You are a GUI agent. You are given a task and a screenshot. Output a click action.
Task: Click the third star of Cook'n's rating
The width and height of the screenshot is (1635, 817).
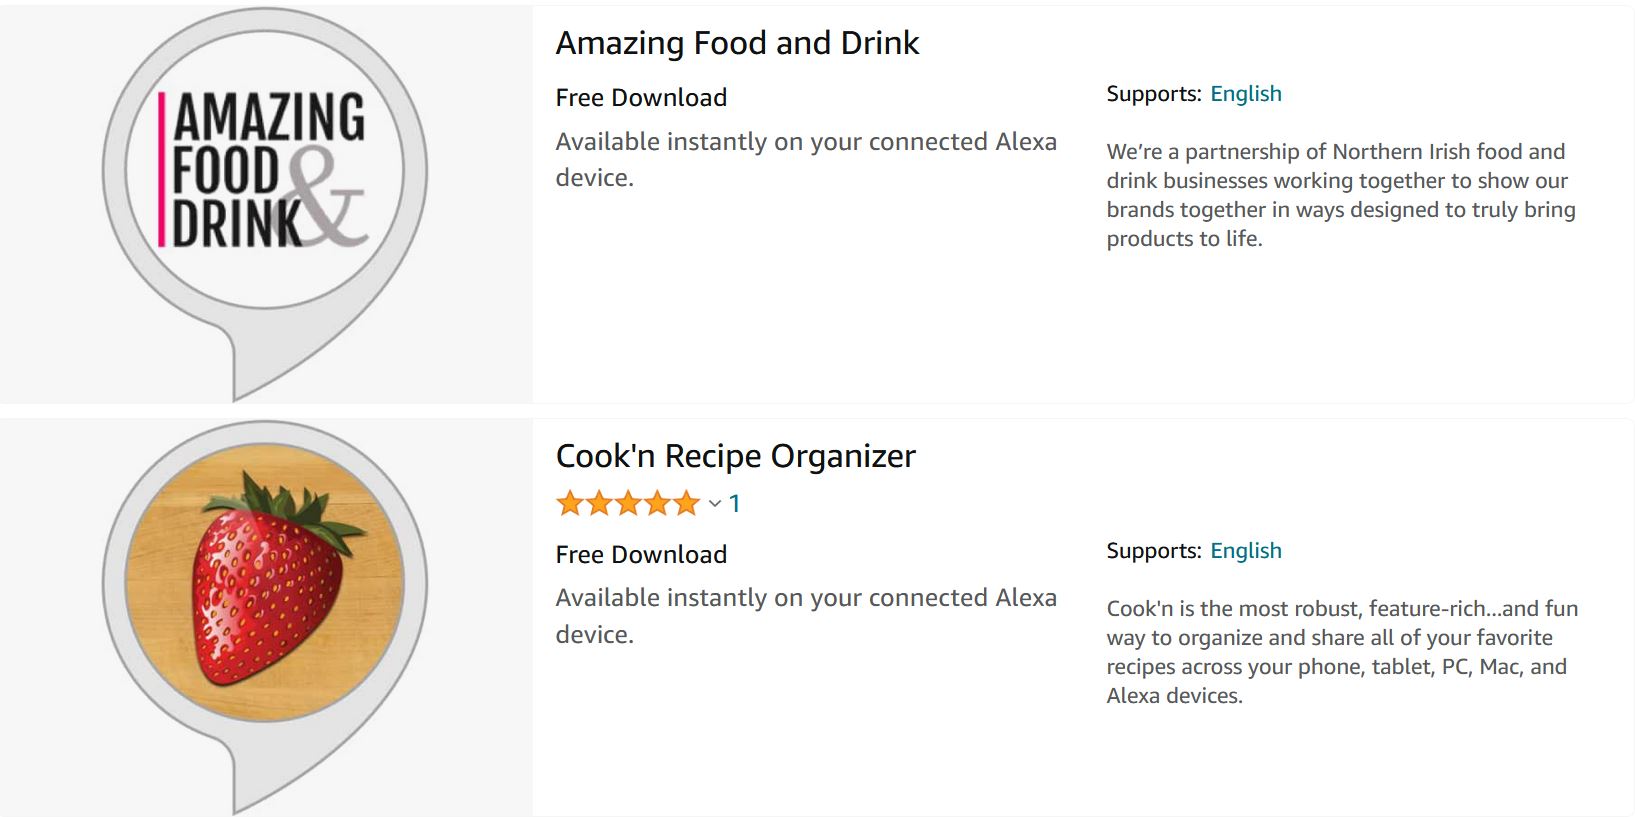pyautogui.click(x=628, y=503)
